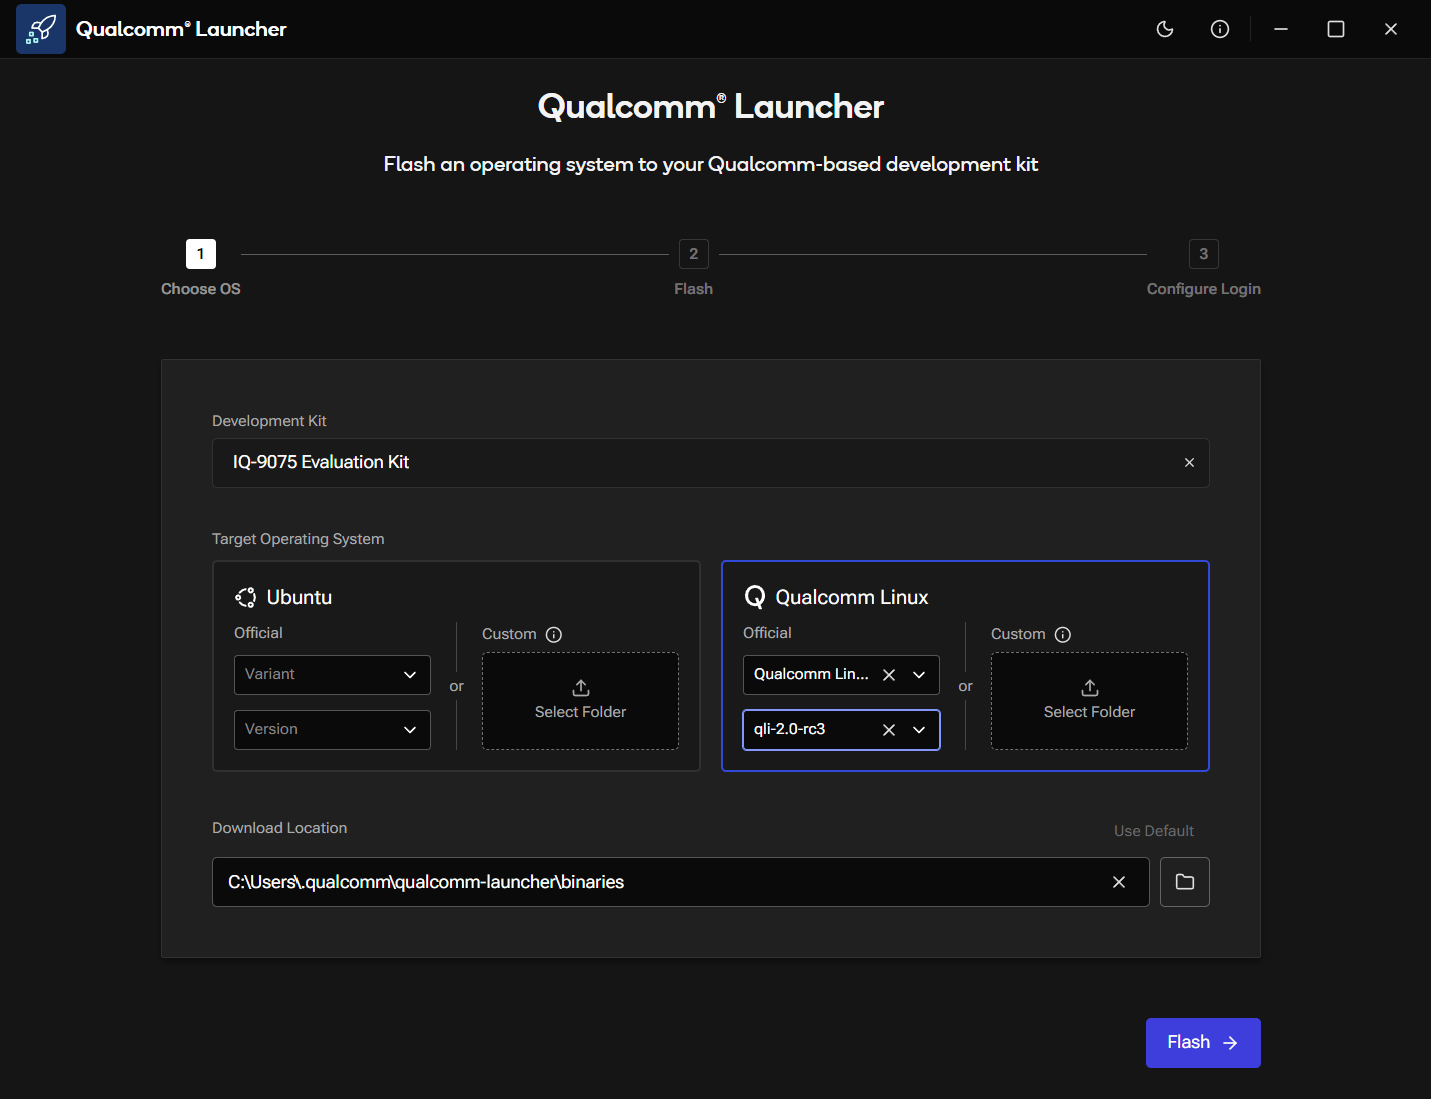Close the Qualcomm Launcher window
The height and width of the screenshot is (1100, 1431).
[1391, 29]
